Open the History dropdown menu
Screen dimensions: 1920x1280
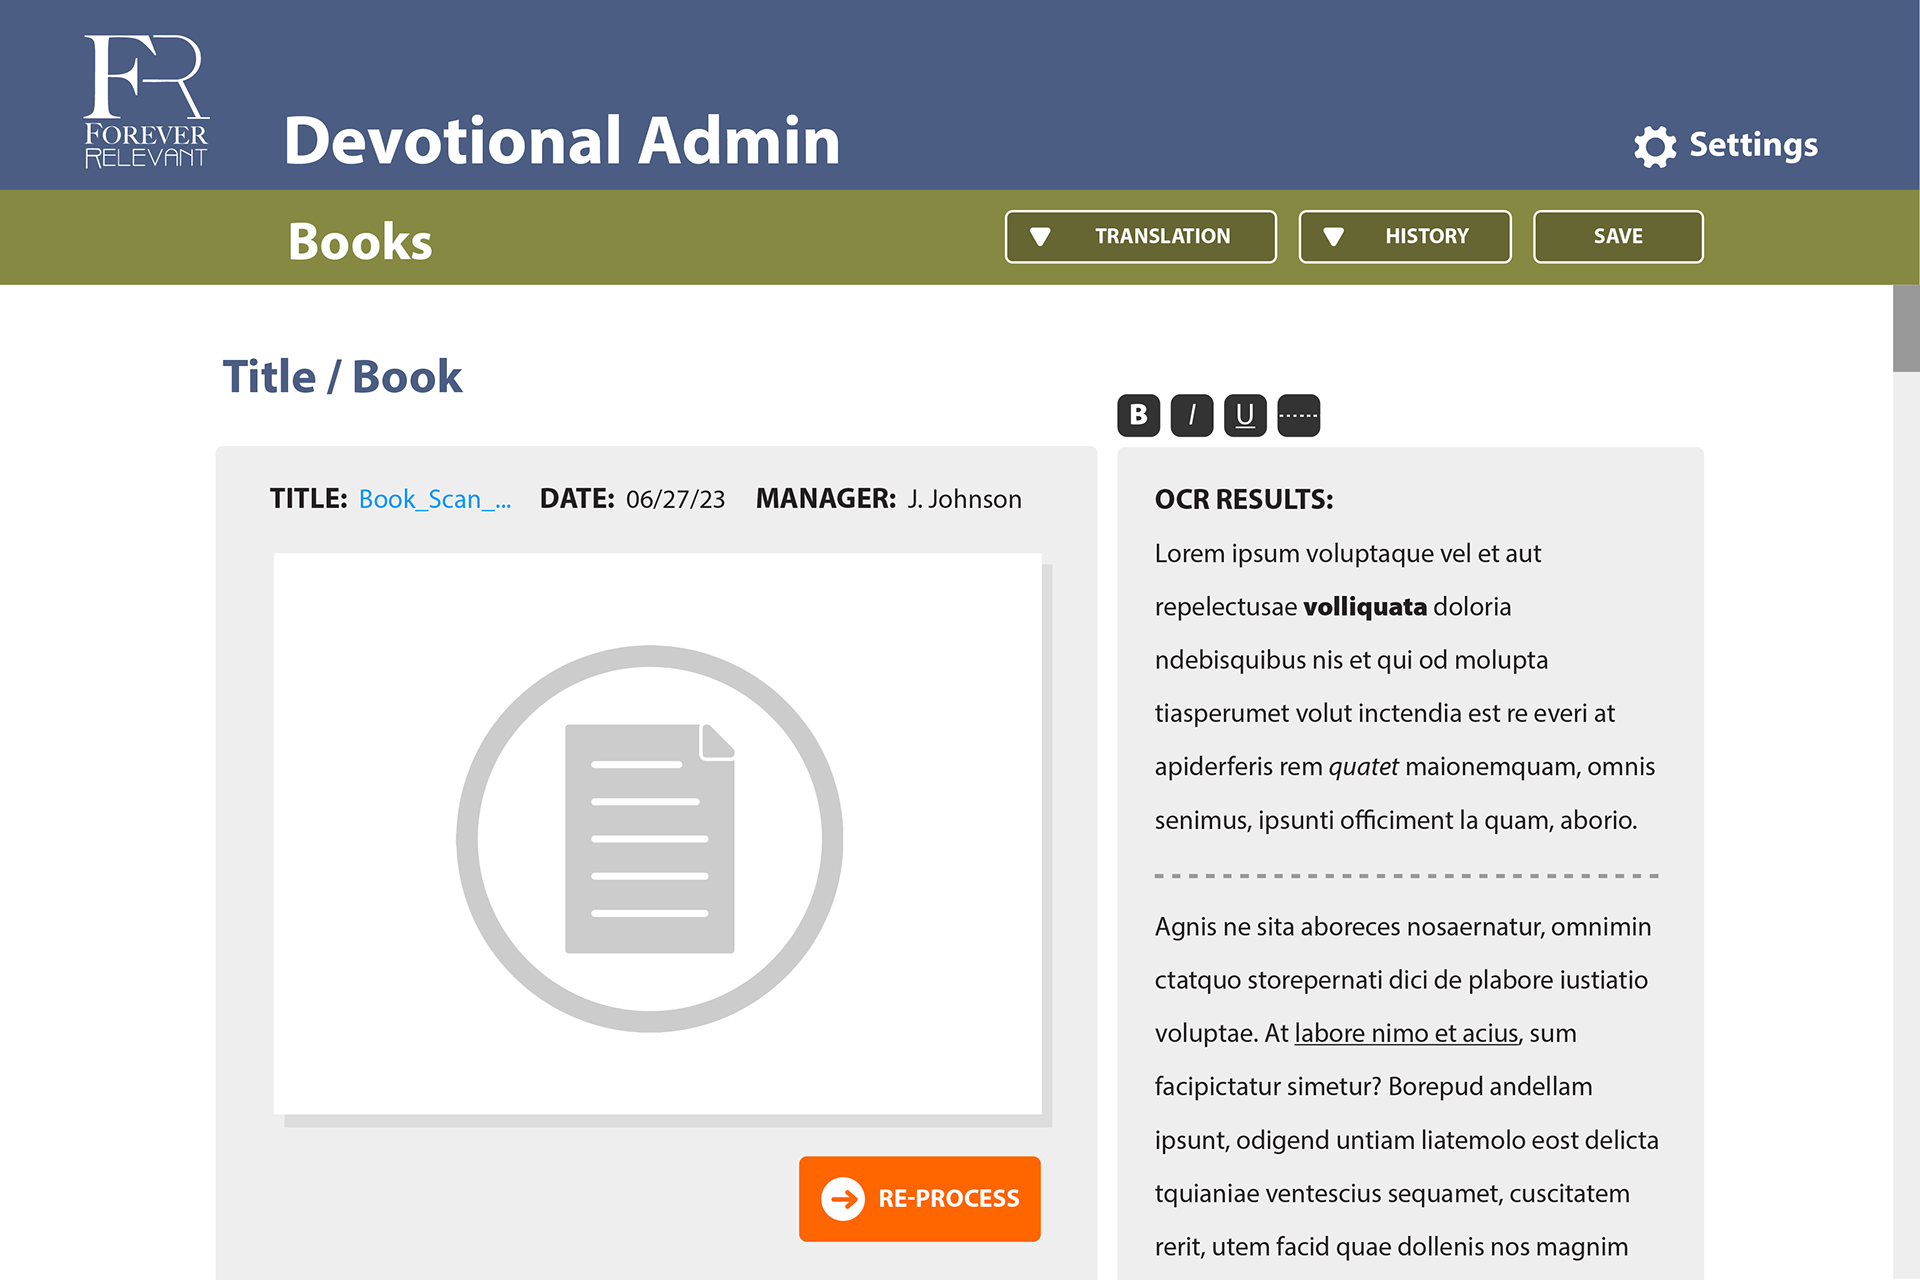point(1404,236)
